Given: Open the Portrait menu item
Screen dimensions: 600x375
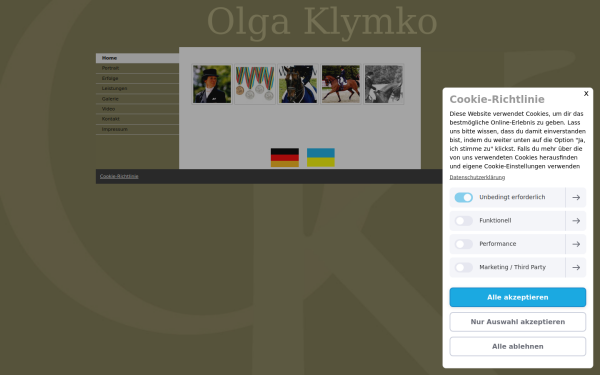Looking at the screenshot, I should pos(137,68).
